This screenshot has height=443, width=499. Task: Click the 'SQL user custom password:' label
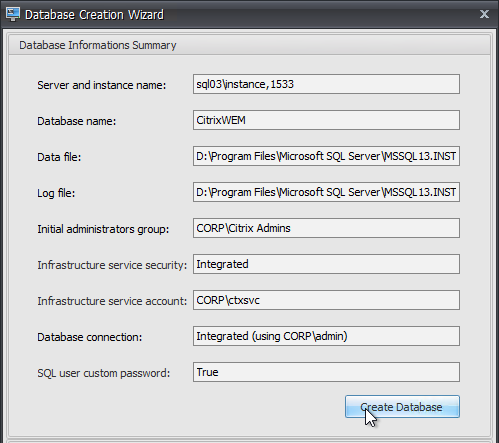104,373
